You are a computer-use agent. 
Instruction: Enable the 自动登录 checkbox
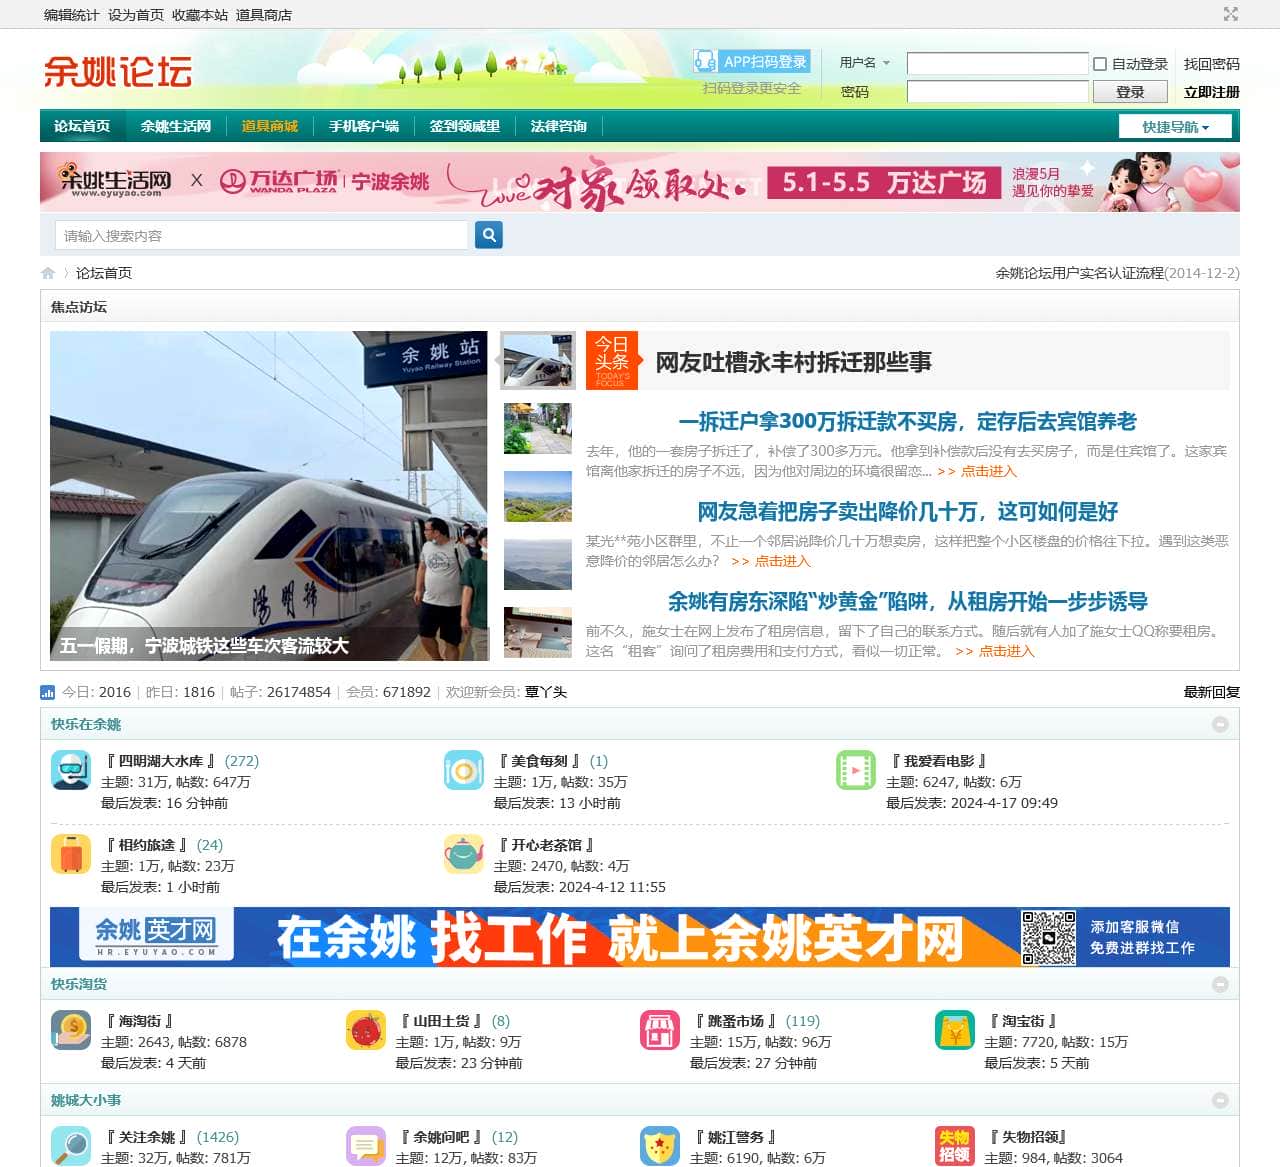pos(1099,64)
